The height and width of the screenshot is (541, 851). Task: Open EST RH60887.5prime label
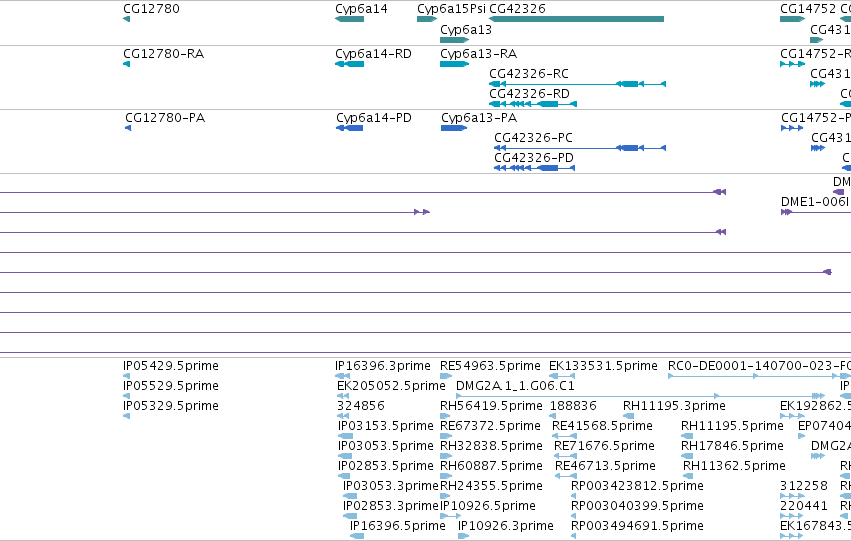491,466
